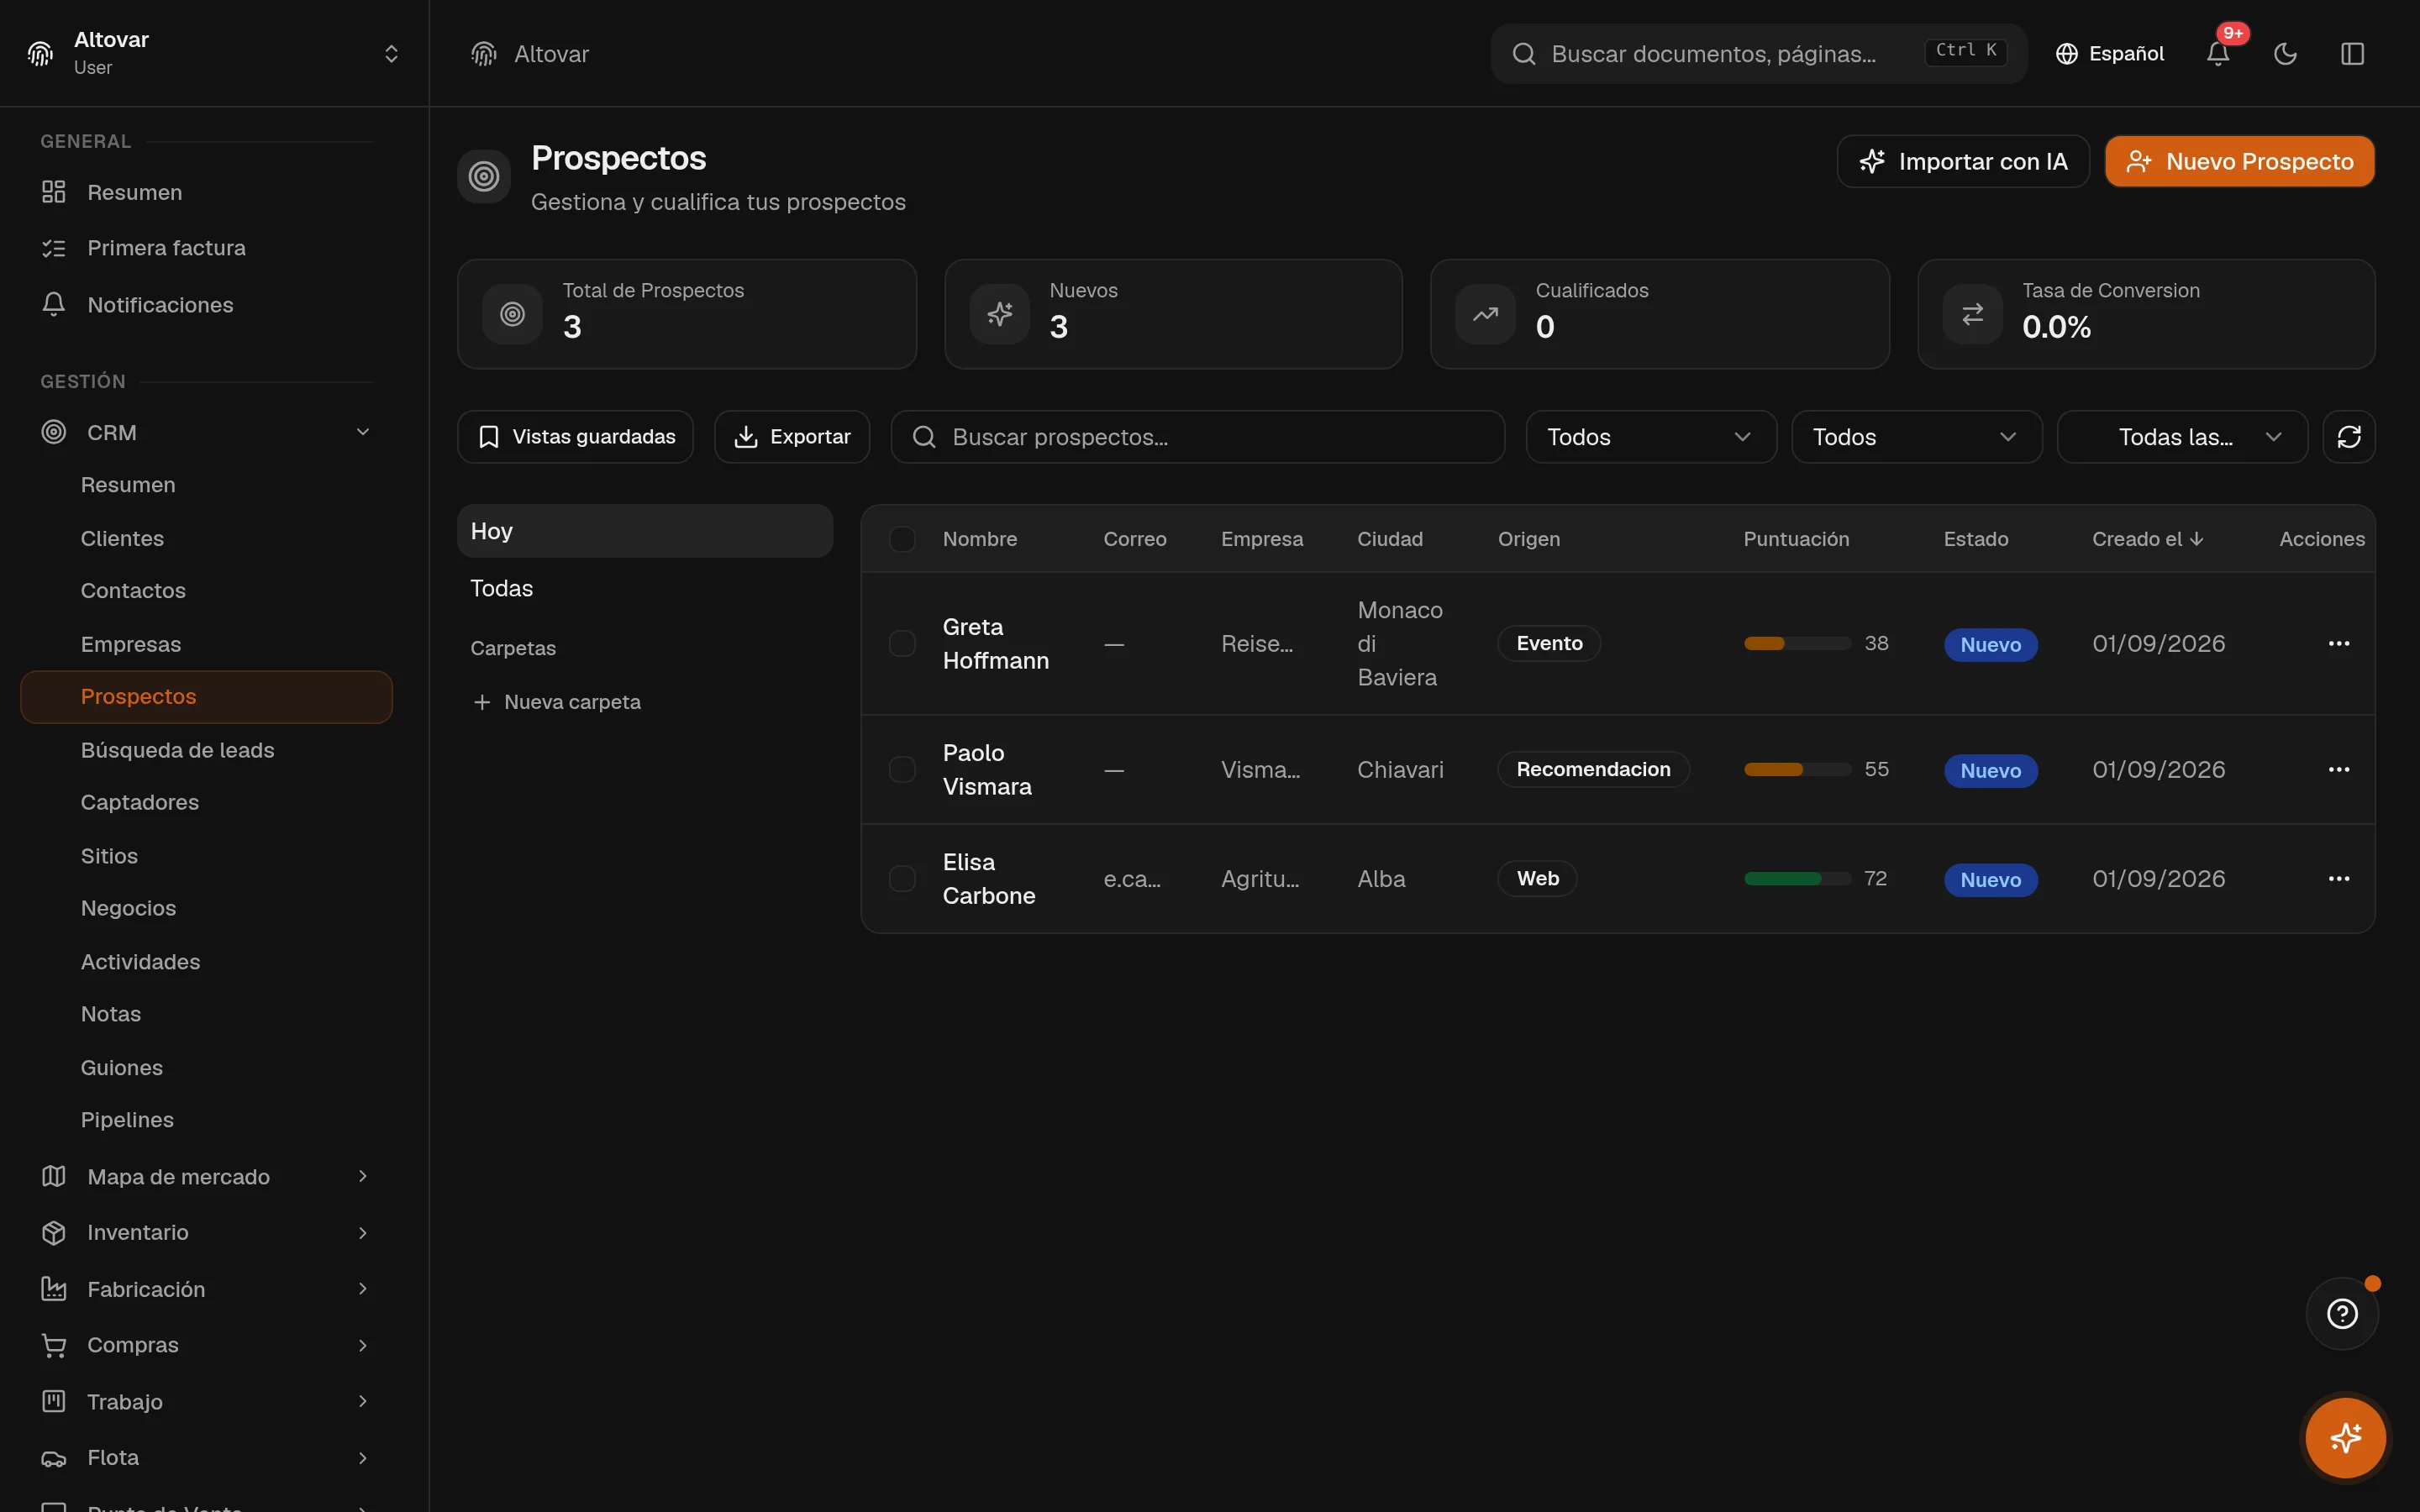Image resolution: width=2420 pixels, height=1512 pixels.
Task: Open actions menu for Paolo Vismara
Action: coord(2338,769)
